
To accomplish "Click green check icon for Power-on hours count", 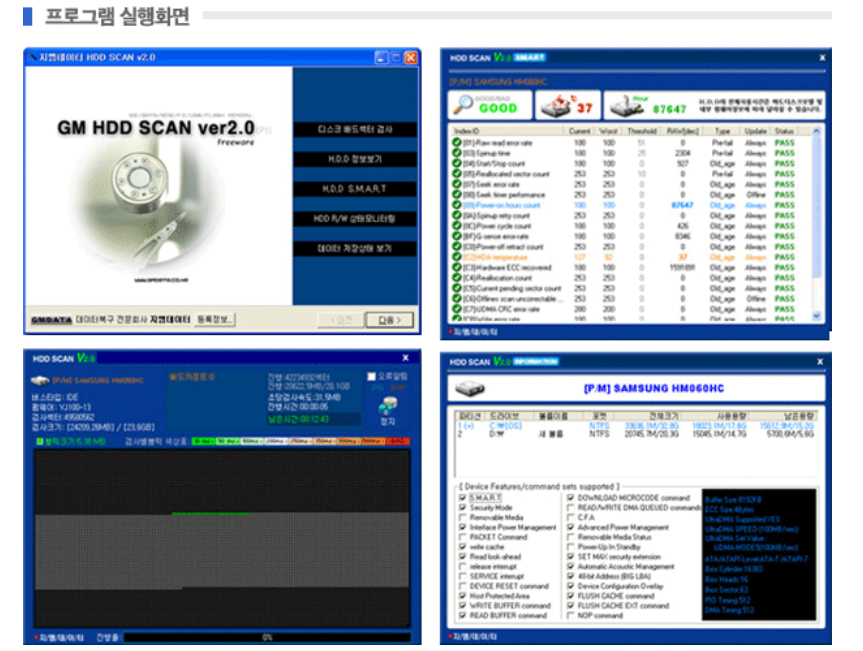I will 457,205.
